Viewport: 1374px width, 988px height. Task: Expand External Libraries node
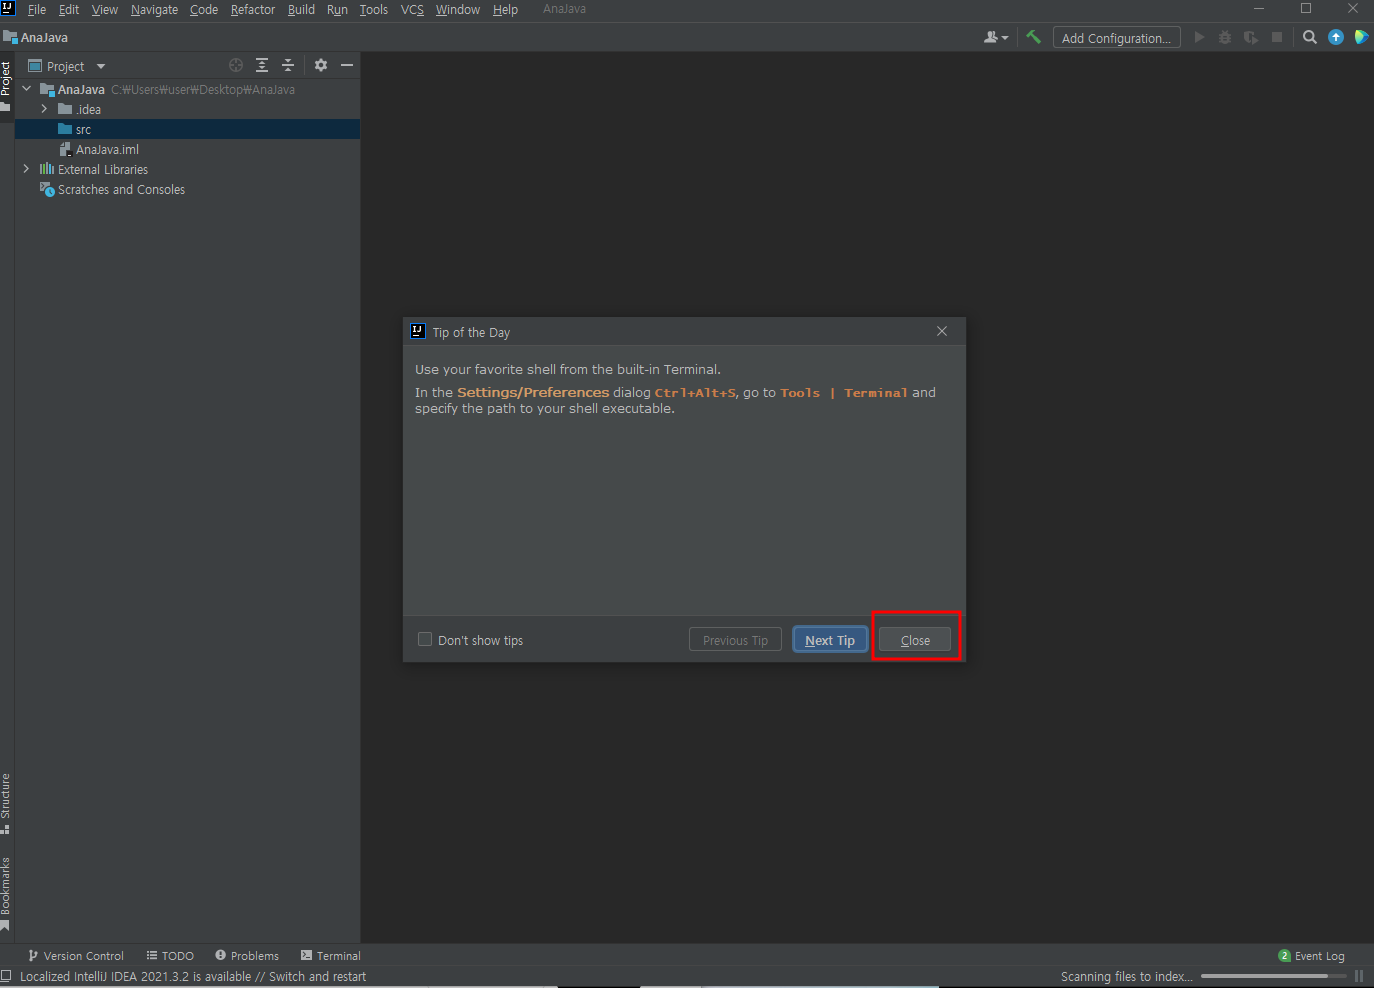click(x=27, y=169)
